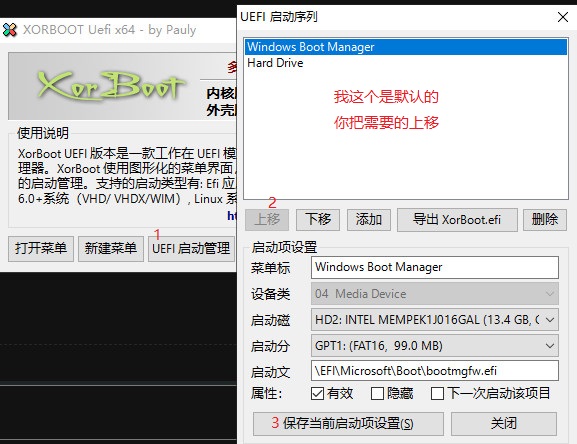Edit the 启动文 bootmgfw.efi path field
The width and height of the screenshot is (577, 444).
tap(435, 371)
